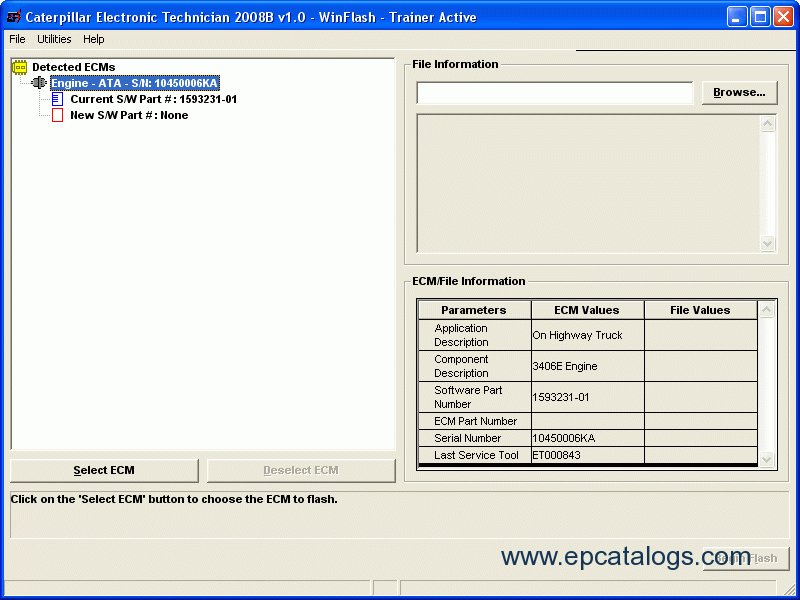Select Current S/W Part # 1593231-01 entry
800x600 pixels.
coord(153,99)
